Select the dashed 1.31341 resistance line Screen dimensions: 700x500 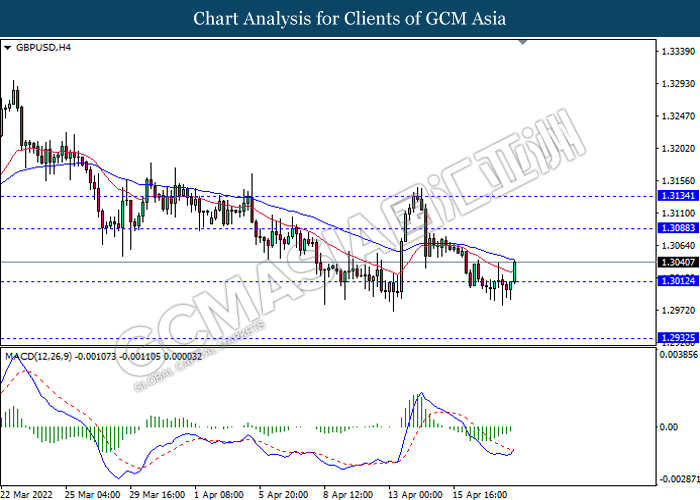click(x=328, y=196)
